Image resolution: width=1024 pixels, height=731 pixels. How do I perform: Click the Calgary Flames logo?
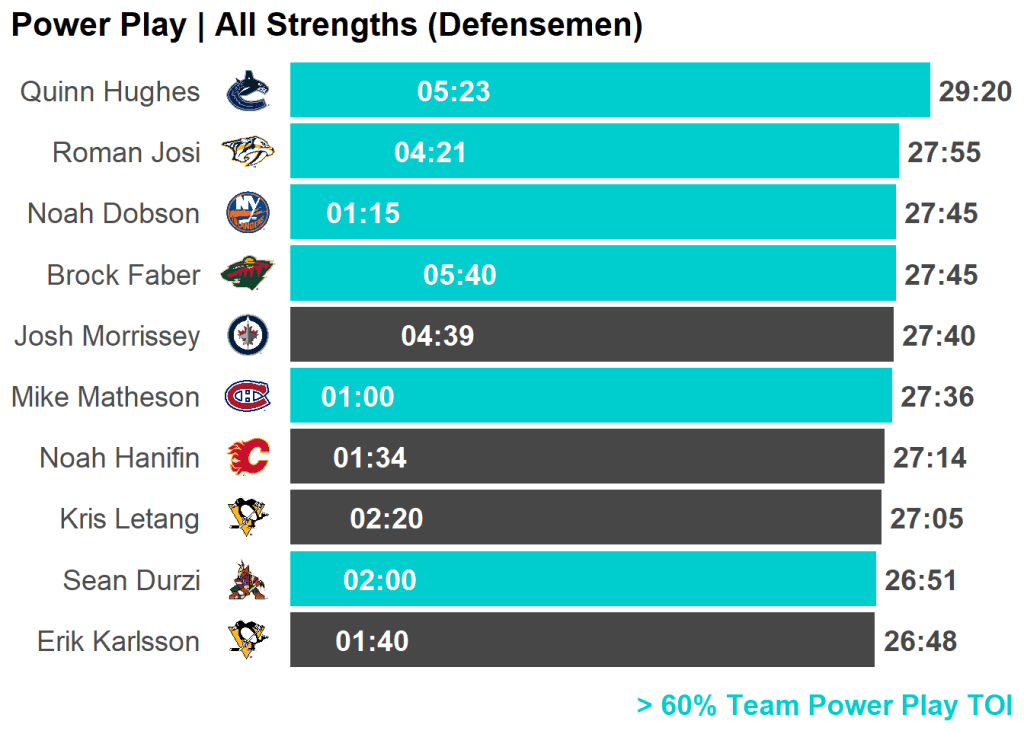pyautogui.click(x=247, y=458)
